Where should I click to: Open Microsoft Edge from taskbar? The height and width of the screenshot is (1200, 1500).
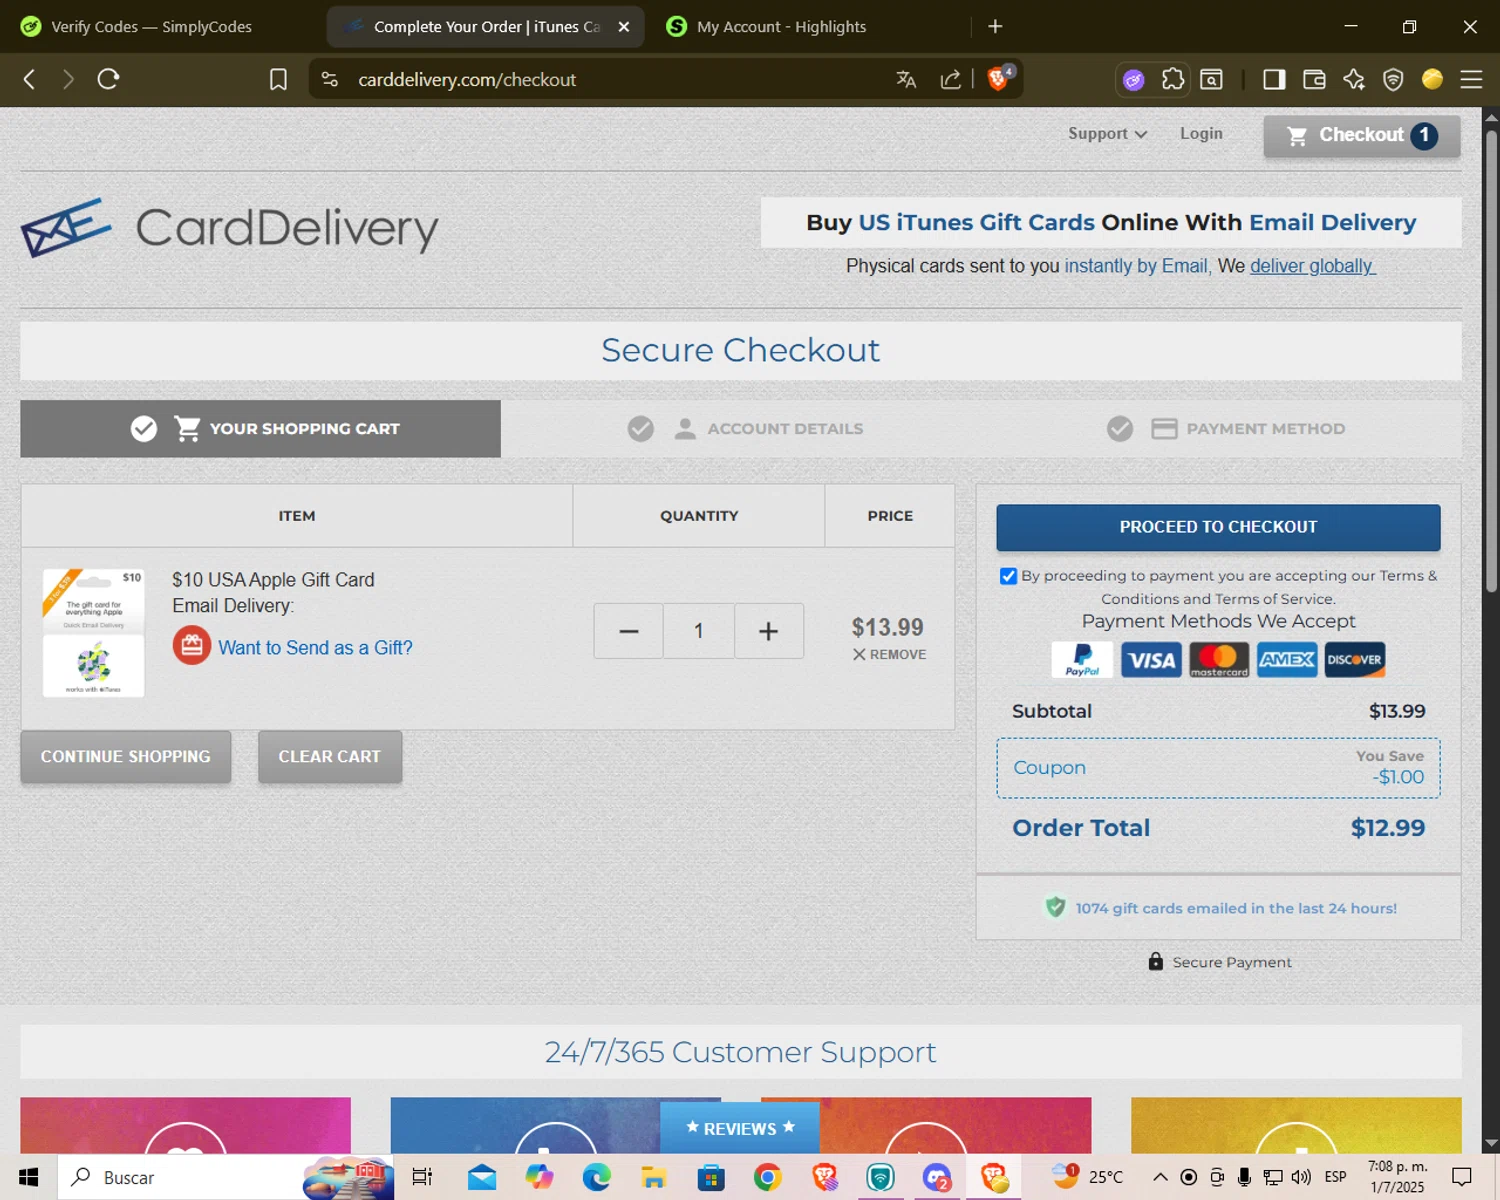[597, 1177]
